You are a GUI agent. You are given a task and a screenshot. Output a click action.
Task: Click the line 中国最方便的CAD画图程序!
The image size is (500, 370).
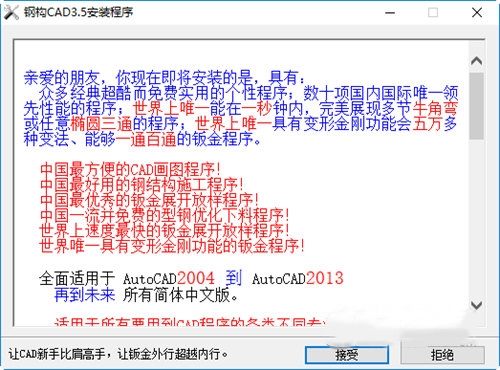[x=130, y=169]
